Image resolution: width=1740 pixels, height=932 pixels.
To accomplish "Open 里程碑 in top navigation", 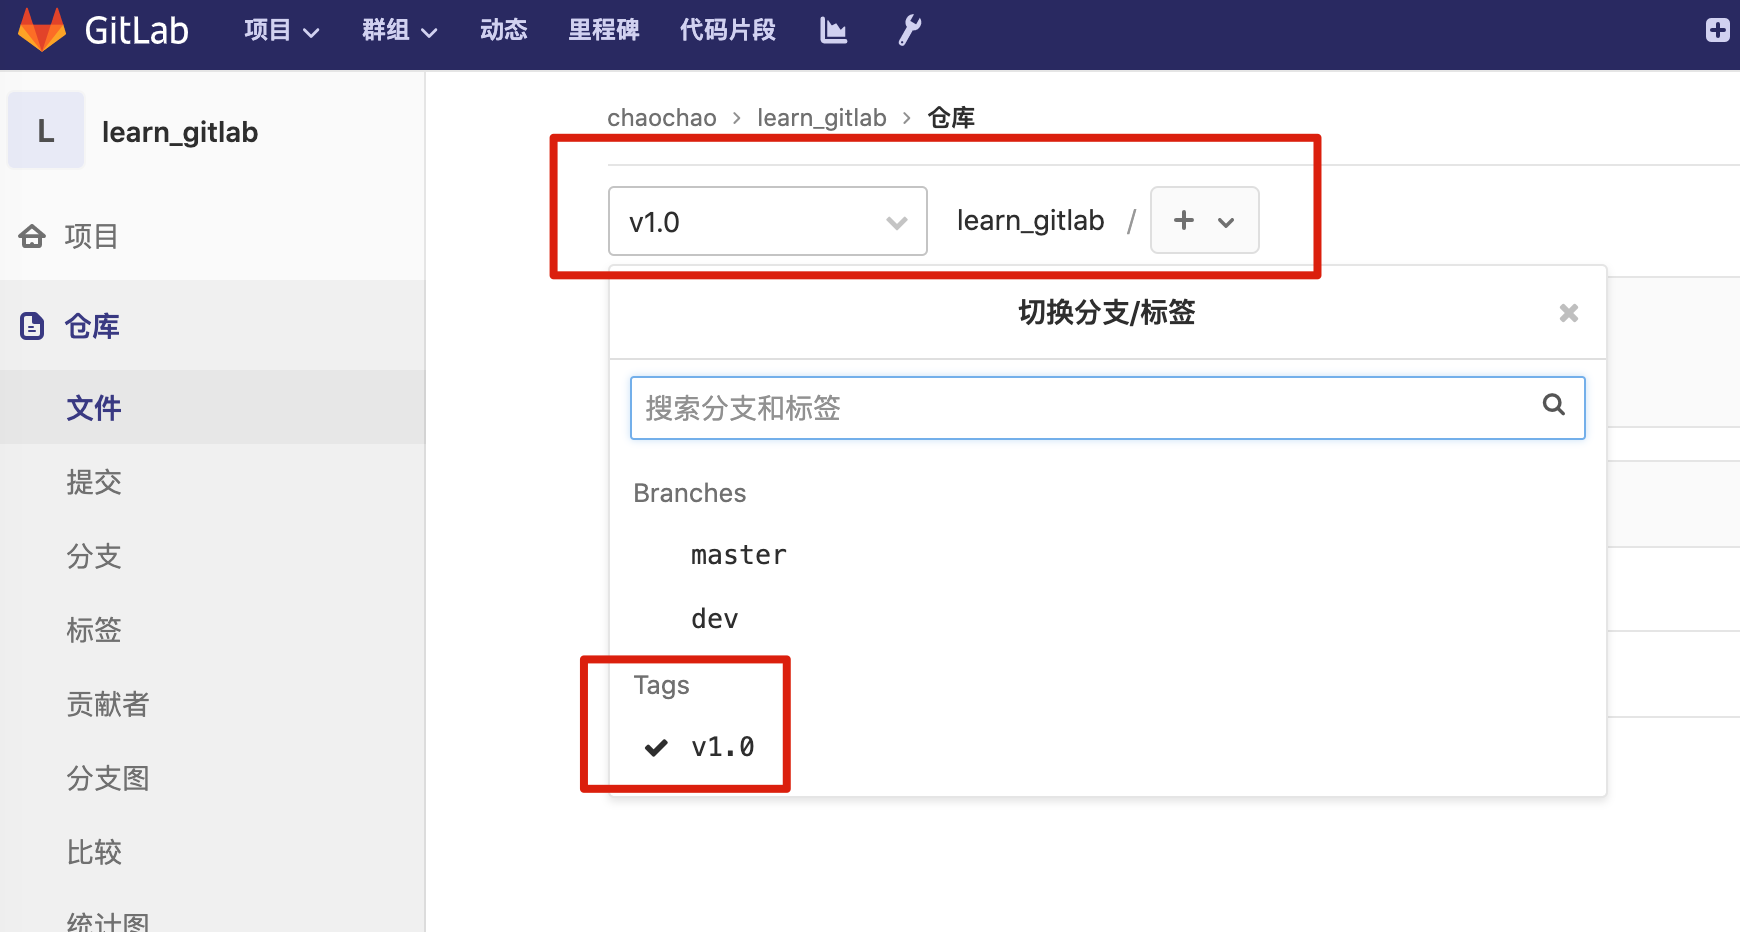I will pos(603,30).
